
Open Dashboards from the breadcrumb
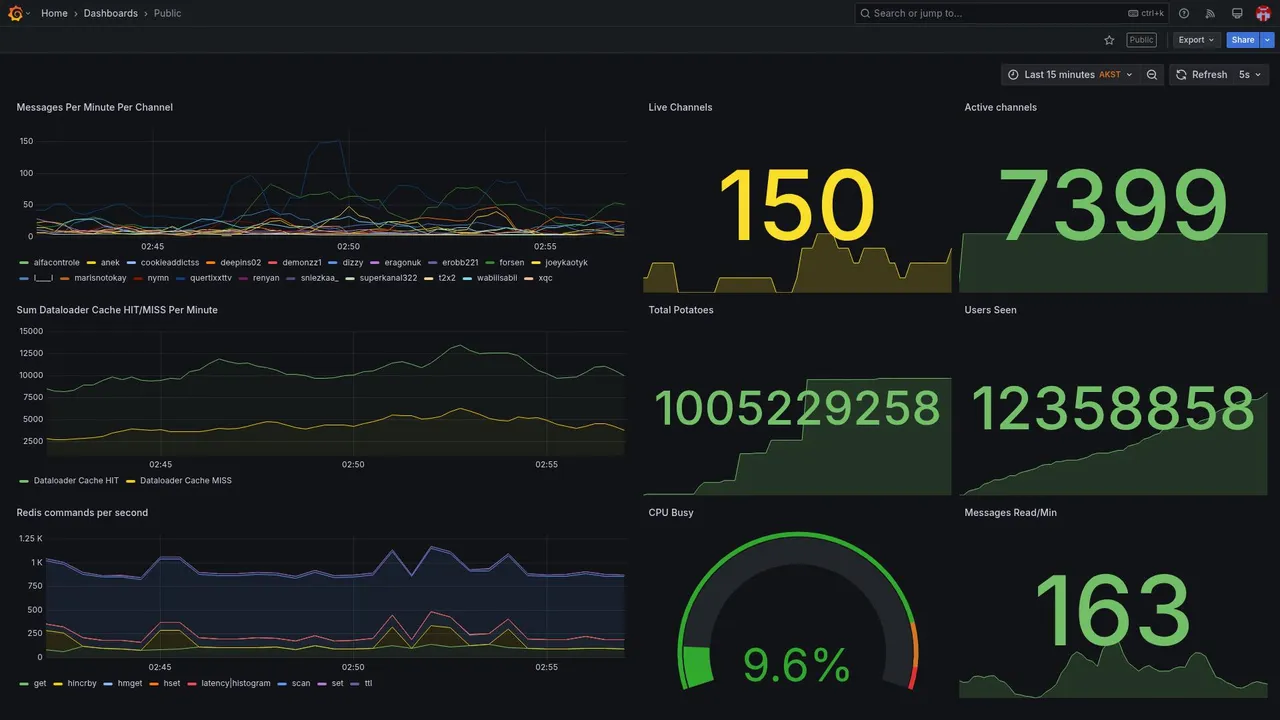point(111,13)
